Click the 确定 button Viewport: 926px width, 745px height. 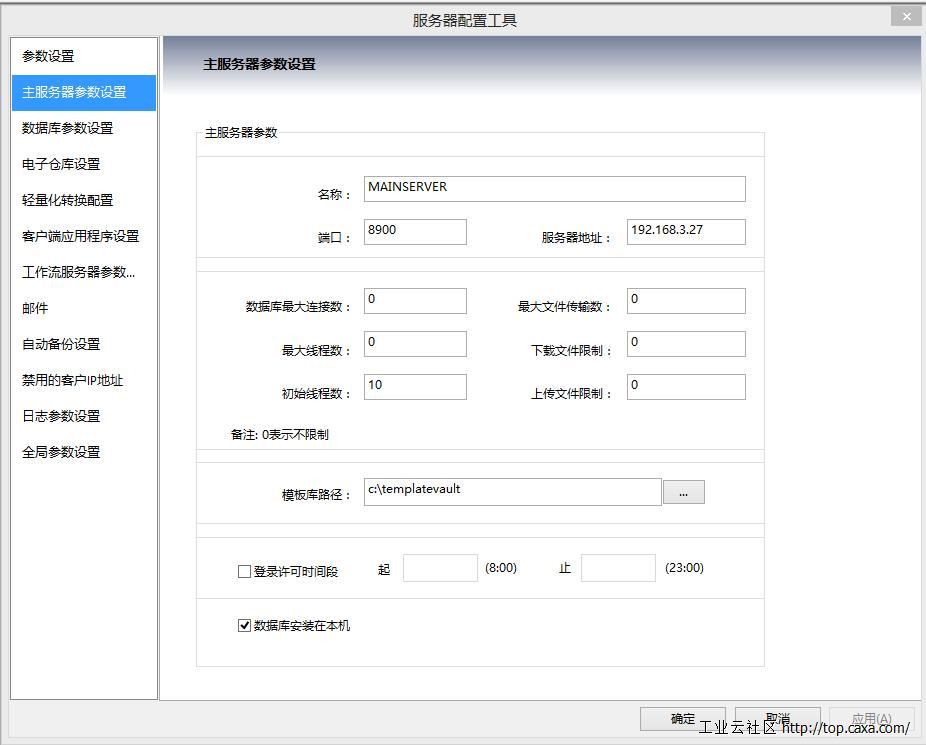click(683, 718)
